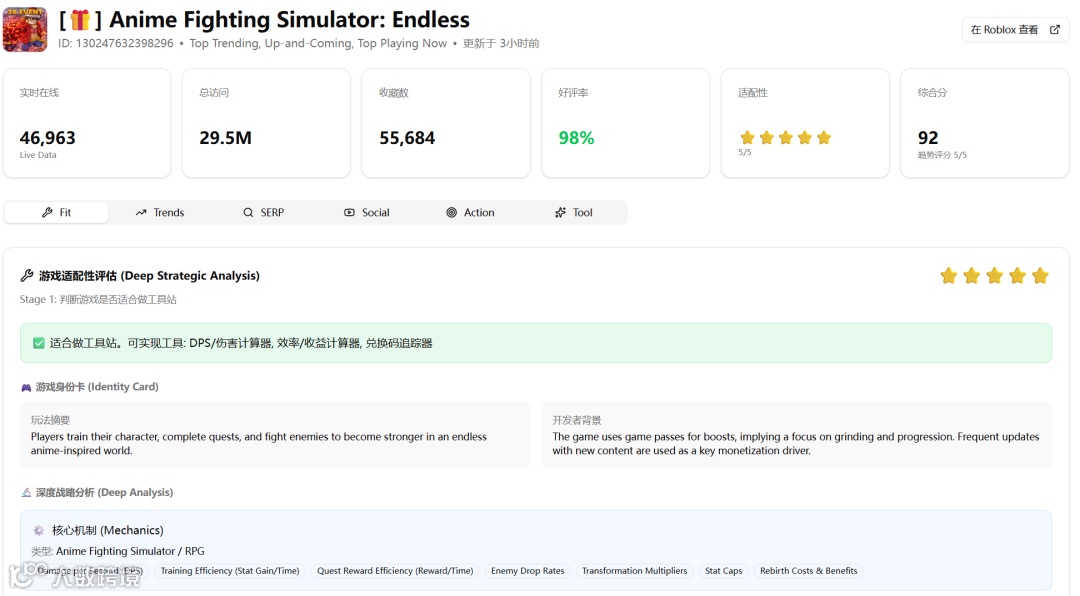This screenshot has width=1080, height=596.
Task: Click the green checkmark in suitability banner
Action: coord(39,343)
